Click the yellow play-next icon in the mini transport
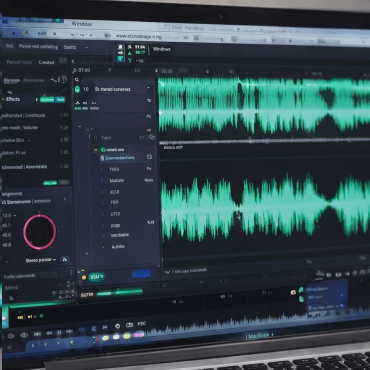The height and width of the screenshot is (370, 370). pyautogui.click(x=31, y=316)
